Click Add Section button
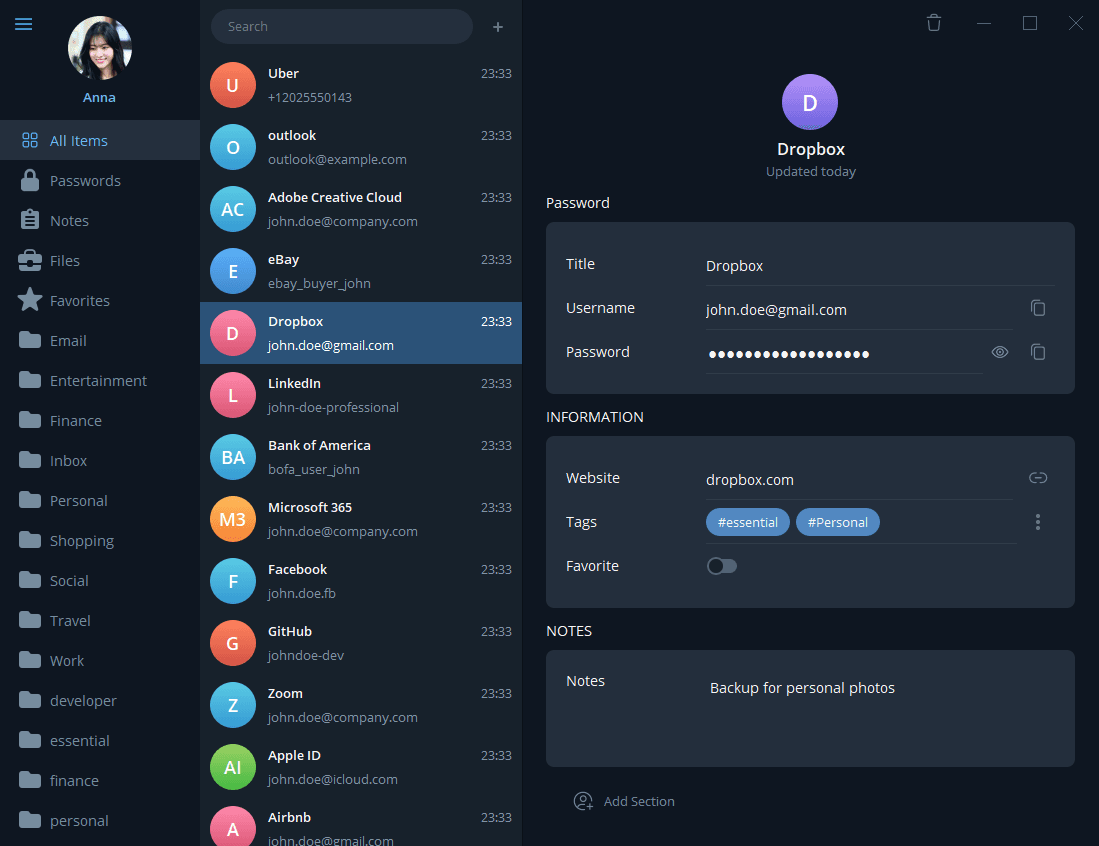Screen dimensions: 1099x846 tap(624, 801)
